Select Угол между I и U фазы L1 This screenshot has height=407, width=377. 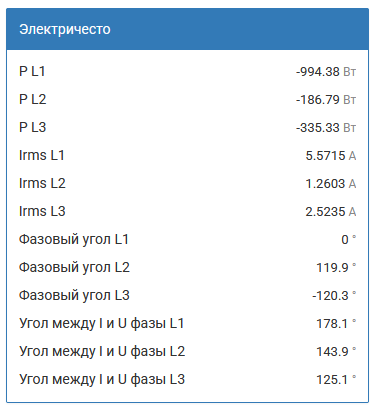coord(101,324)
